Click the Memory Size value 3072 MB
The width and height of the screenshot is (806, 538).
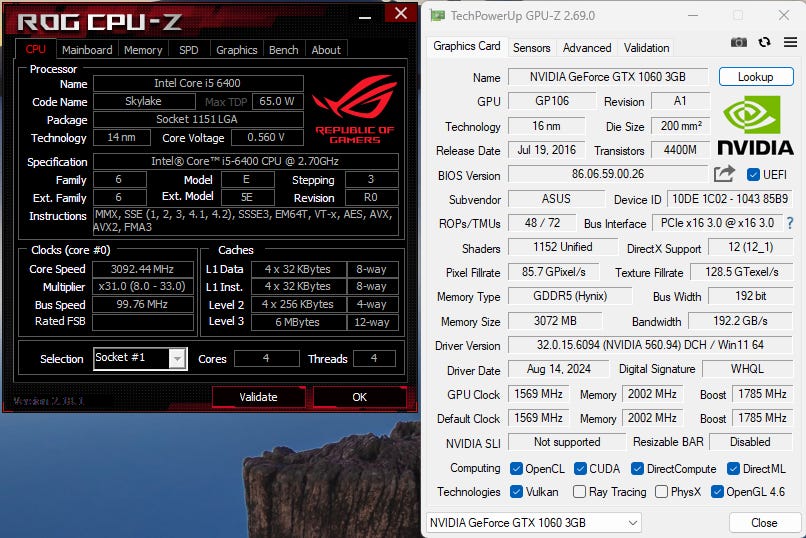point(555,321)
